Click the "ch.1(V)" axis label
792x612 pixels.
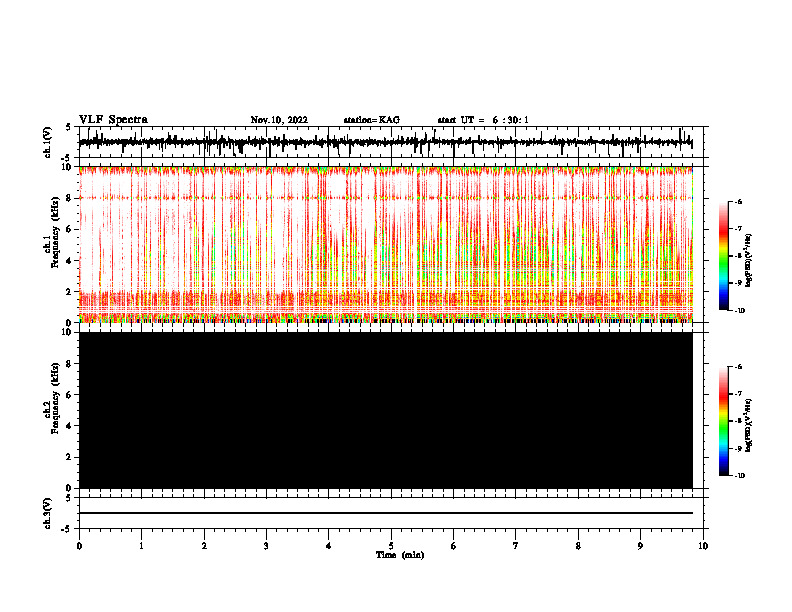pyautogui.click(x=48, y=142)
